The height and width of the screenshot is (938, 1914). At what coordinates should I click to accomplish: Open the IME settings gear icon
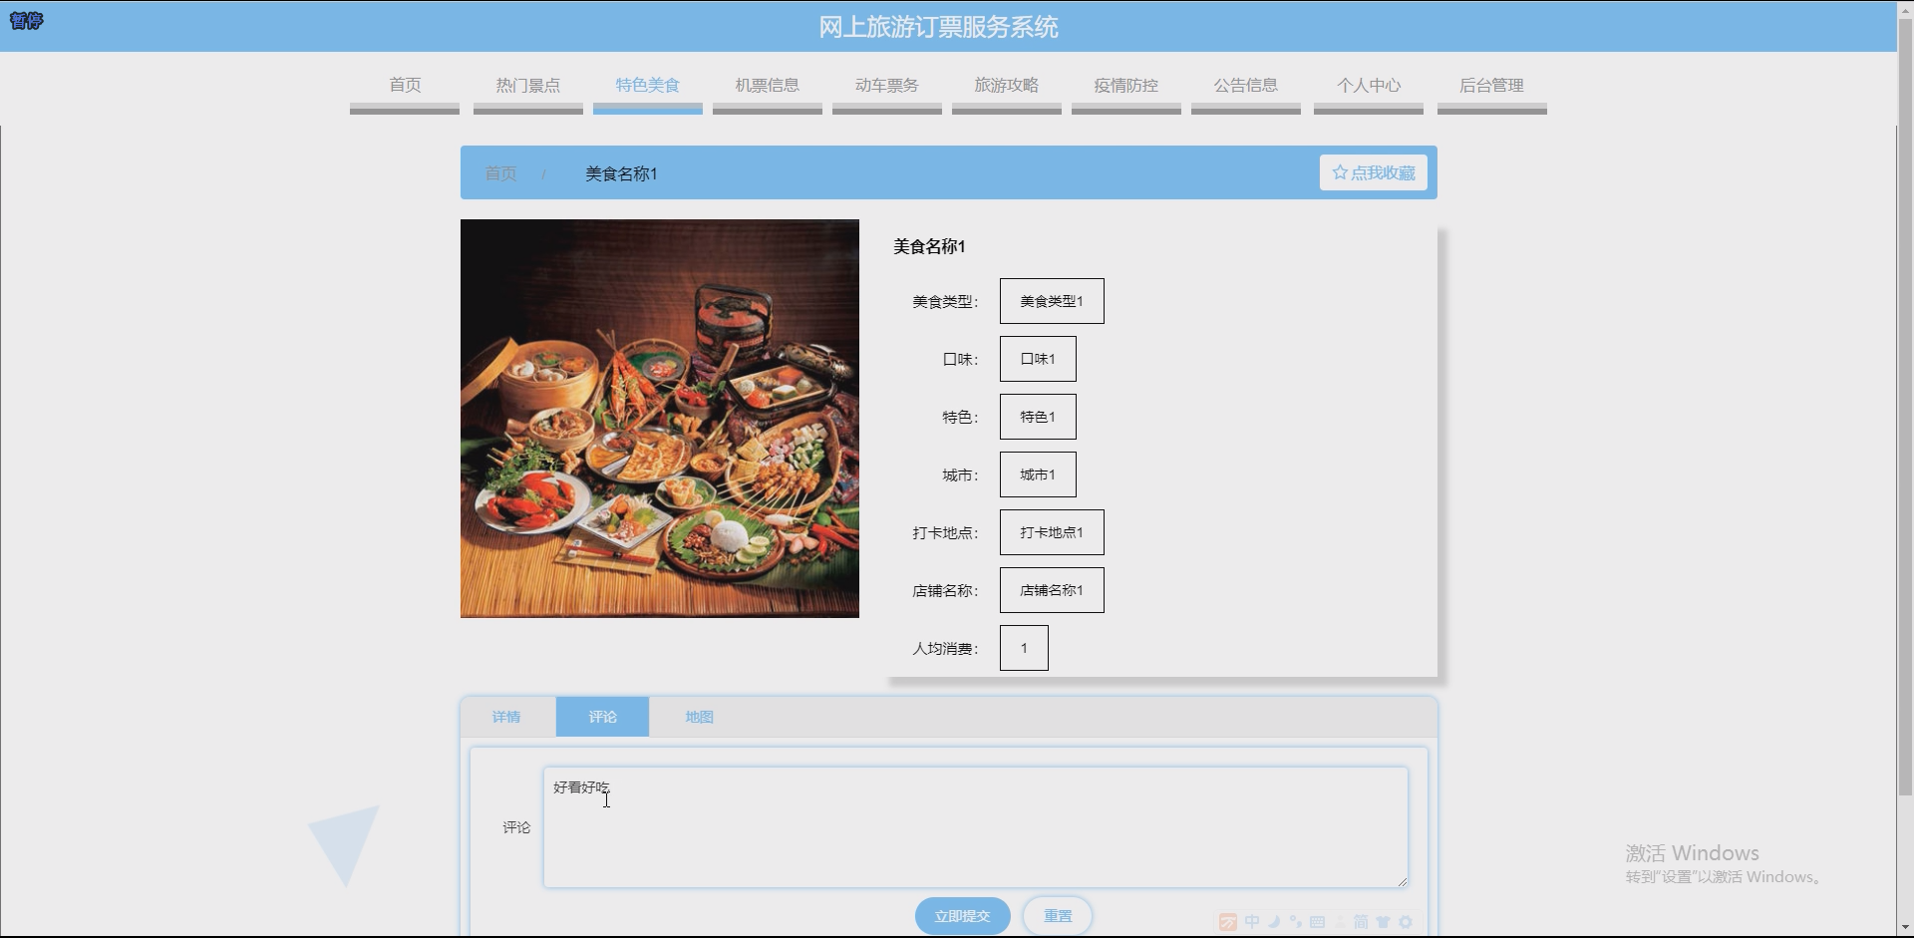pos(1406,922)
